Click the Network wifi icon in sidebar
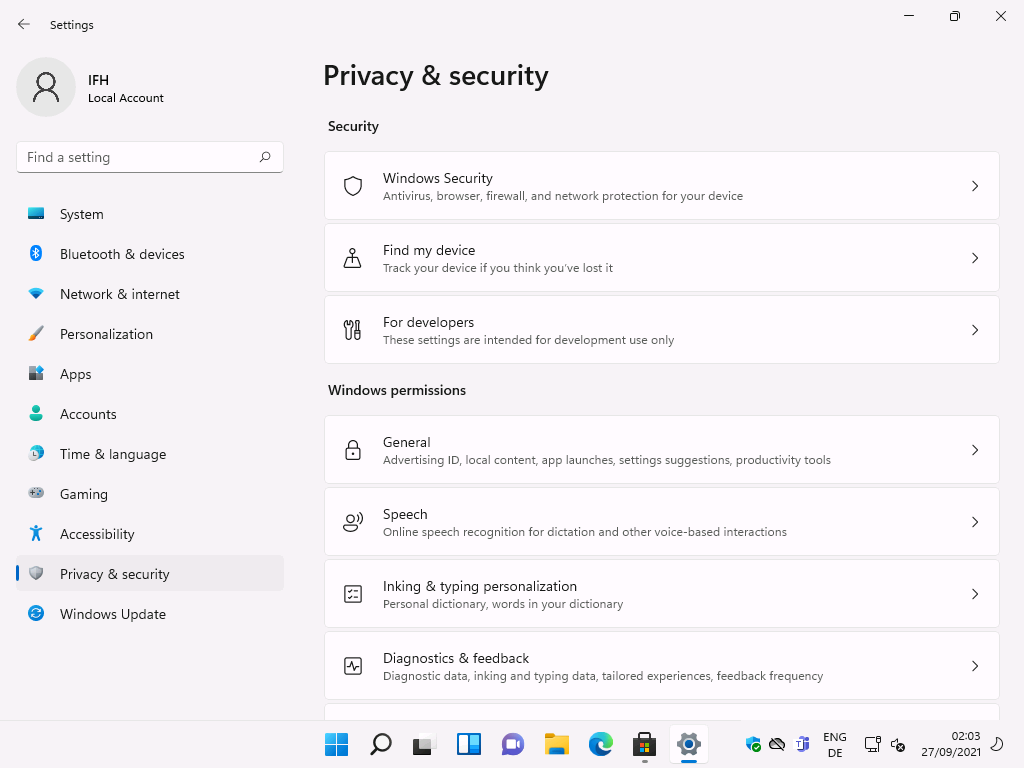The image size is (1024, 768). point(36,294)
